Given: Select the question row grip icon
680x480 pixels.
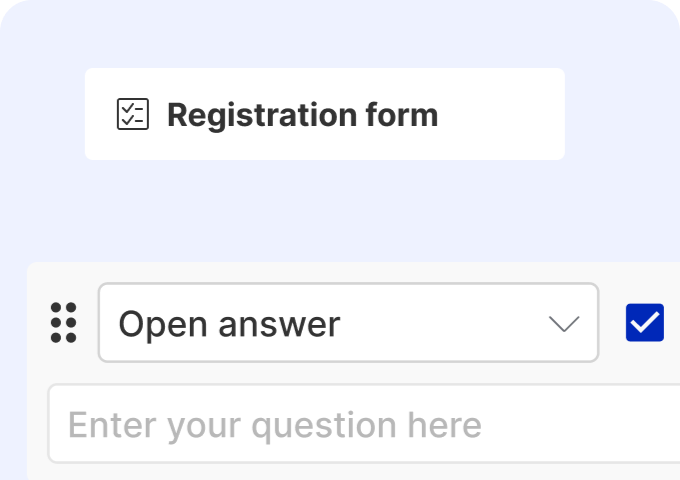Looking at the screenshot, I should click(63, 323).
